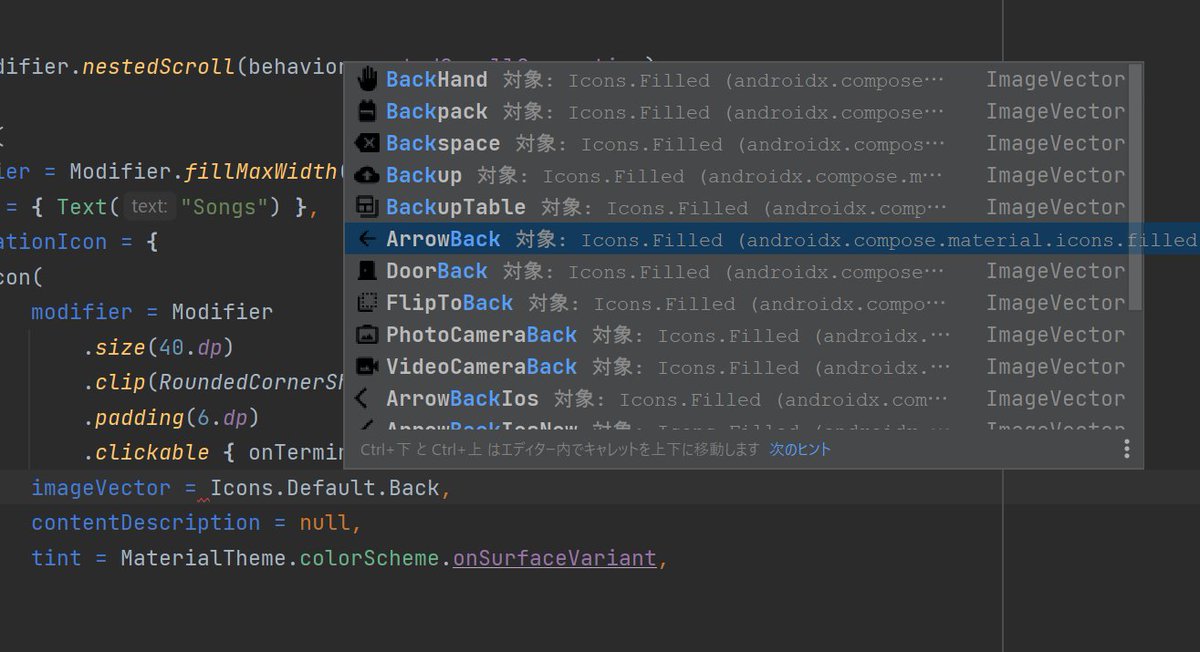
Task: Click the completion list vertical scrollbar
Action: pyautogui.click(x=1135, y=187)
